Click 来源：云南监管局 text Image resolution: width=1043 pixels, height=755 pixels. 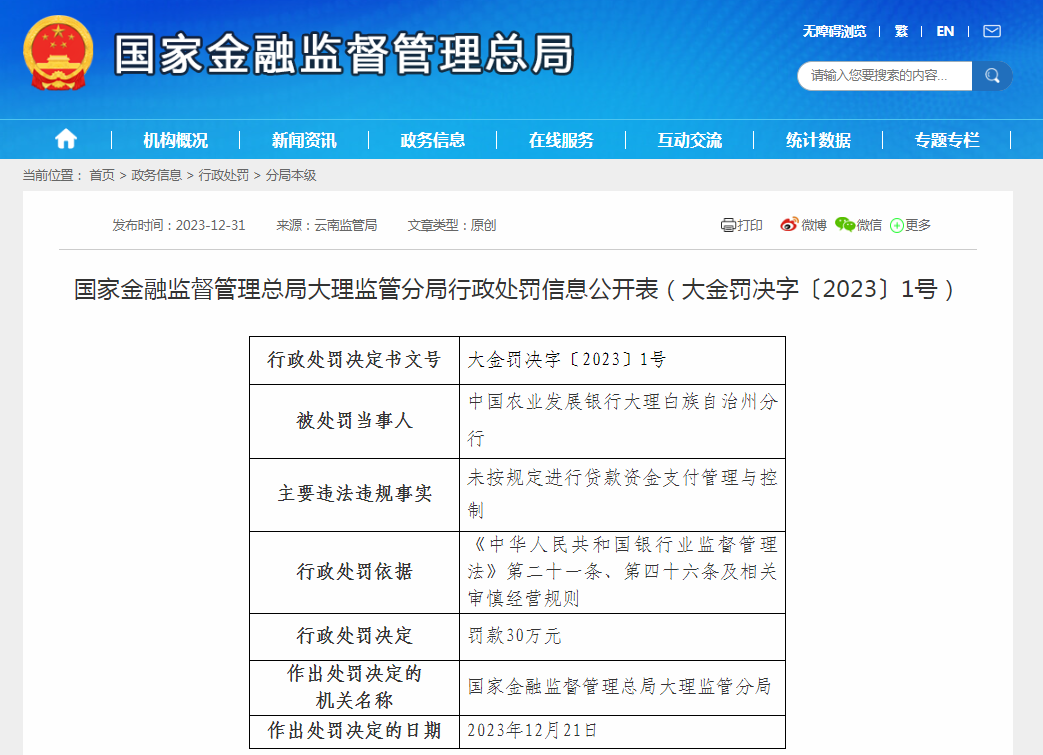click(327, 226)
